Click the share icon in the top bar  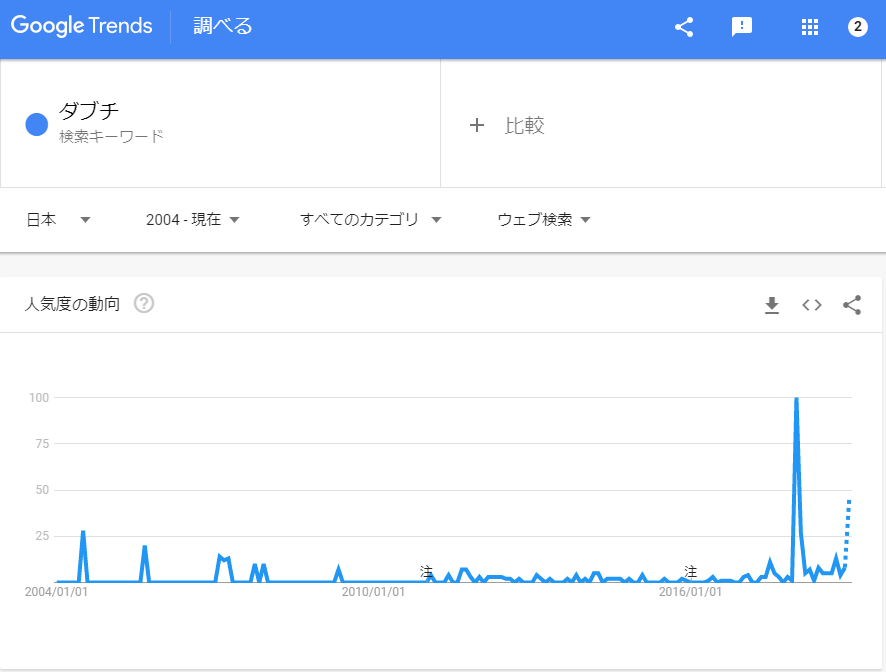pos(684,27)
